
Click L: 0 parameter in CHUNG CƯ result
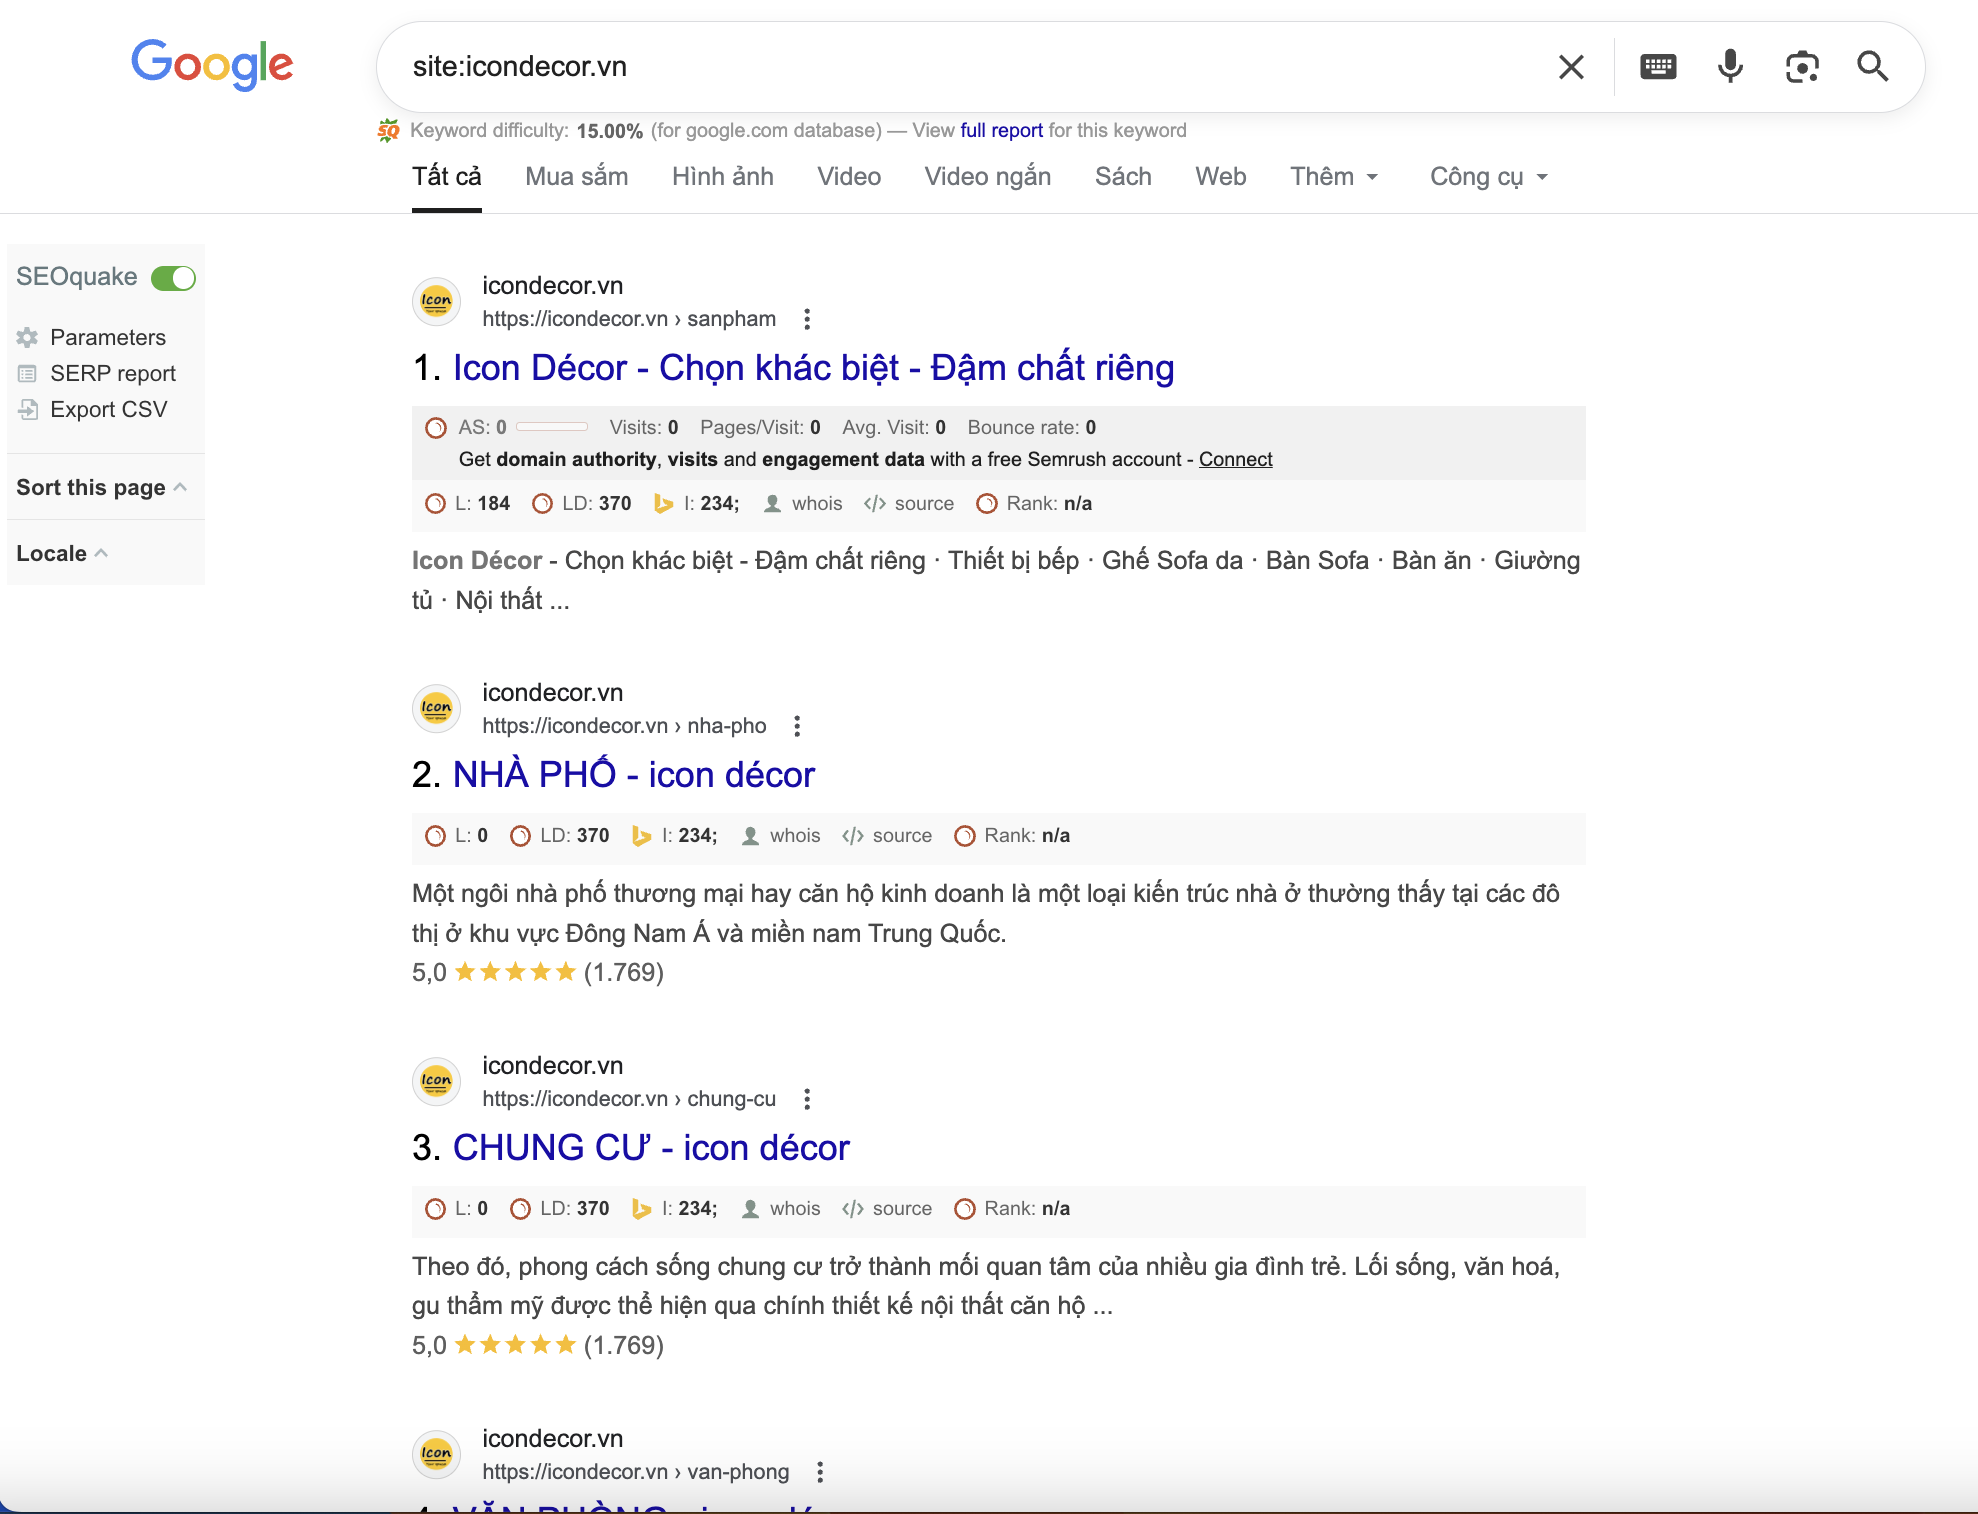pos(457,1209)
